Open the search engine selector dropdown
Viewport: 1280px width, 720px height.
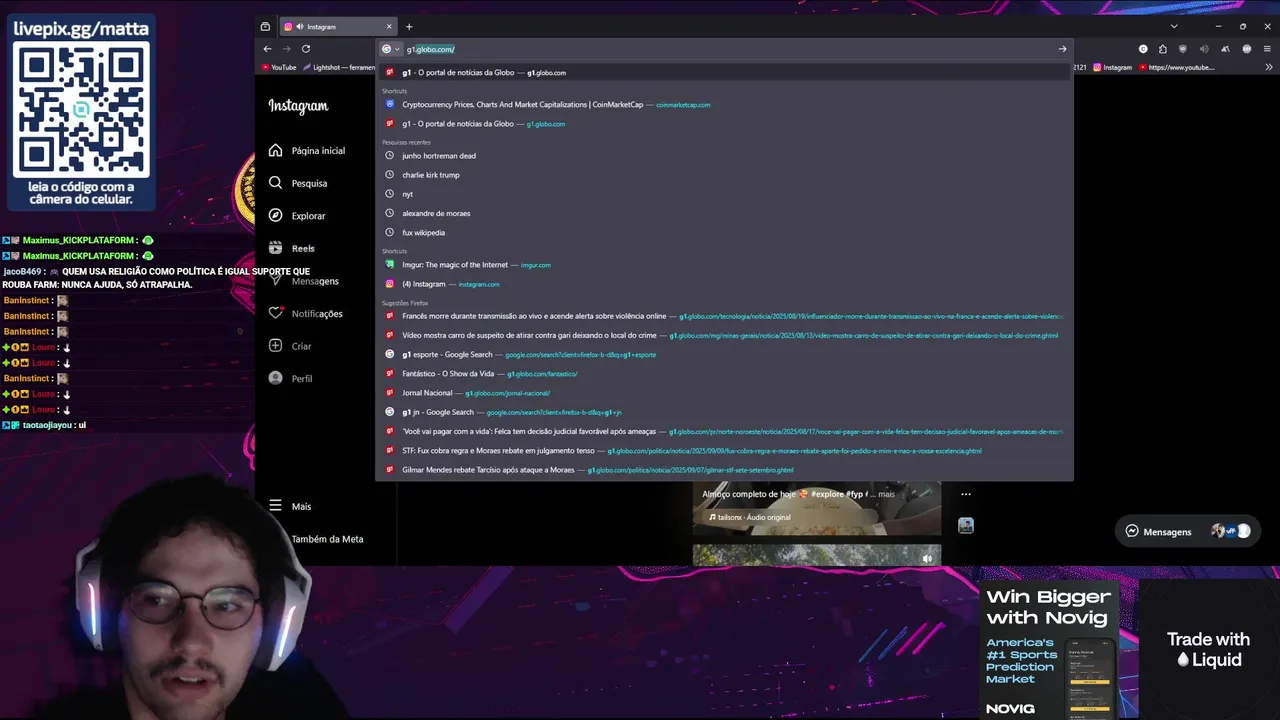(390, 49)
